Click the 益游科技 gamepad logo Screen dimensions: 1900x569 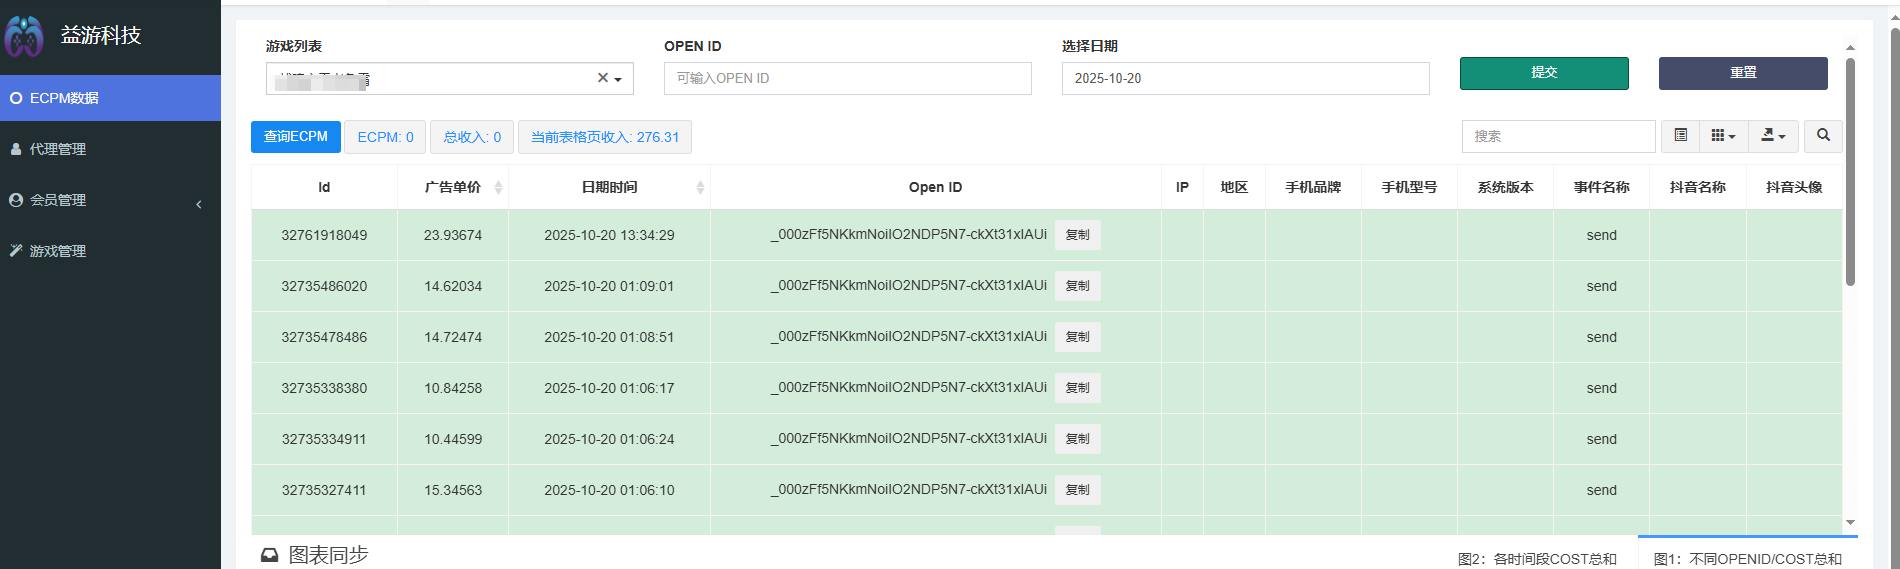(24, 37)
